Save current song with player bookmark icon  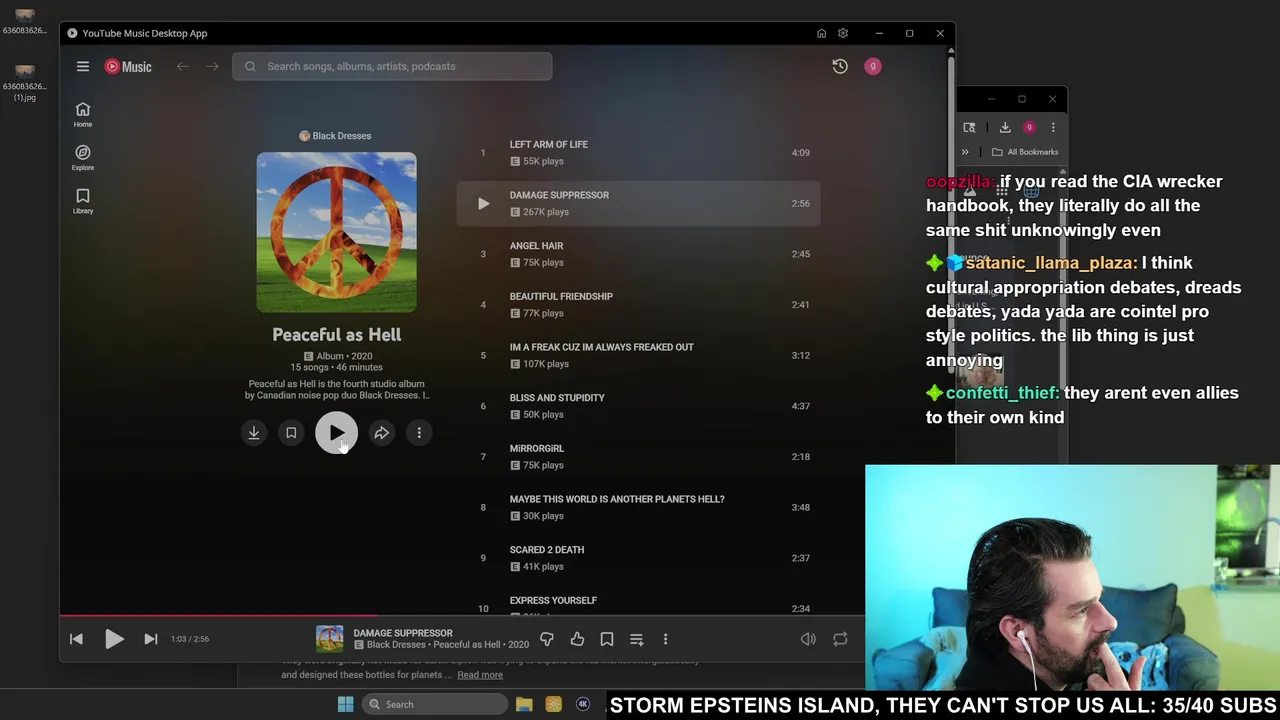pyautogui.click(x=606, y=639)
